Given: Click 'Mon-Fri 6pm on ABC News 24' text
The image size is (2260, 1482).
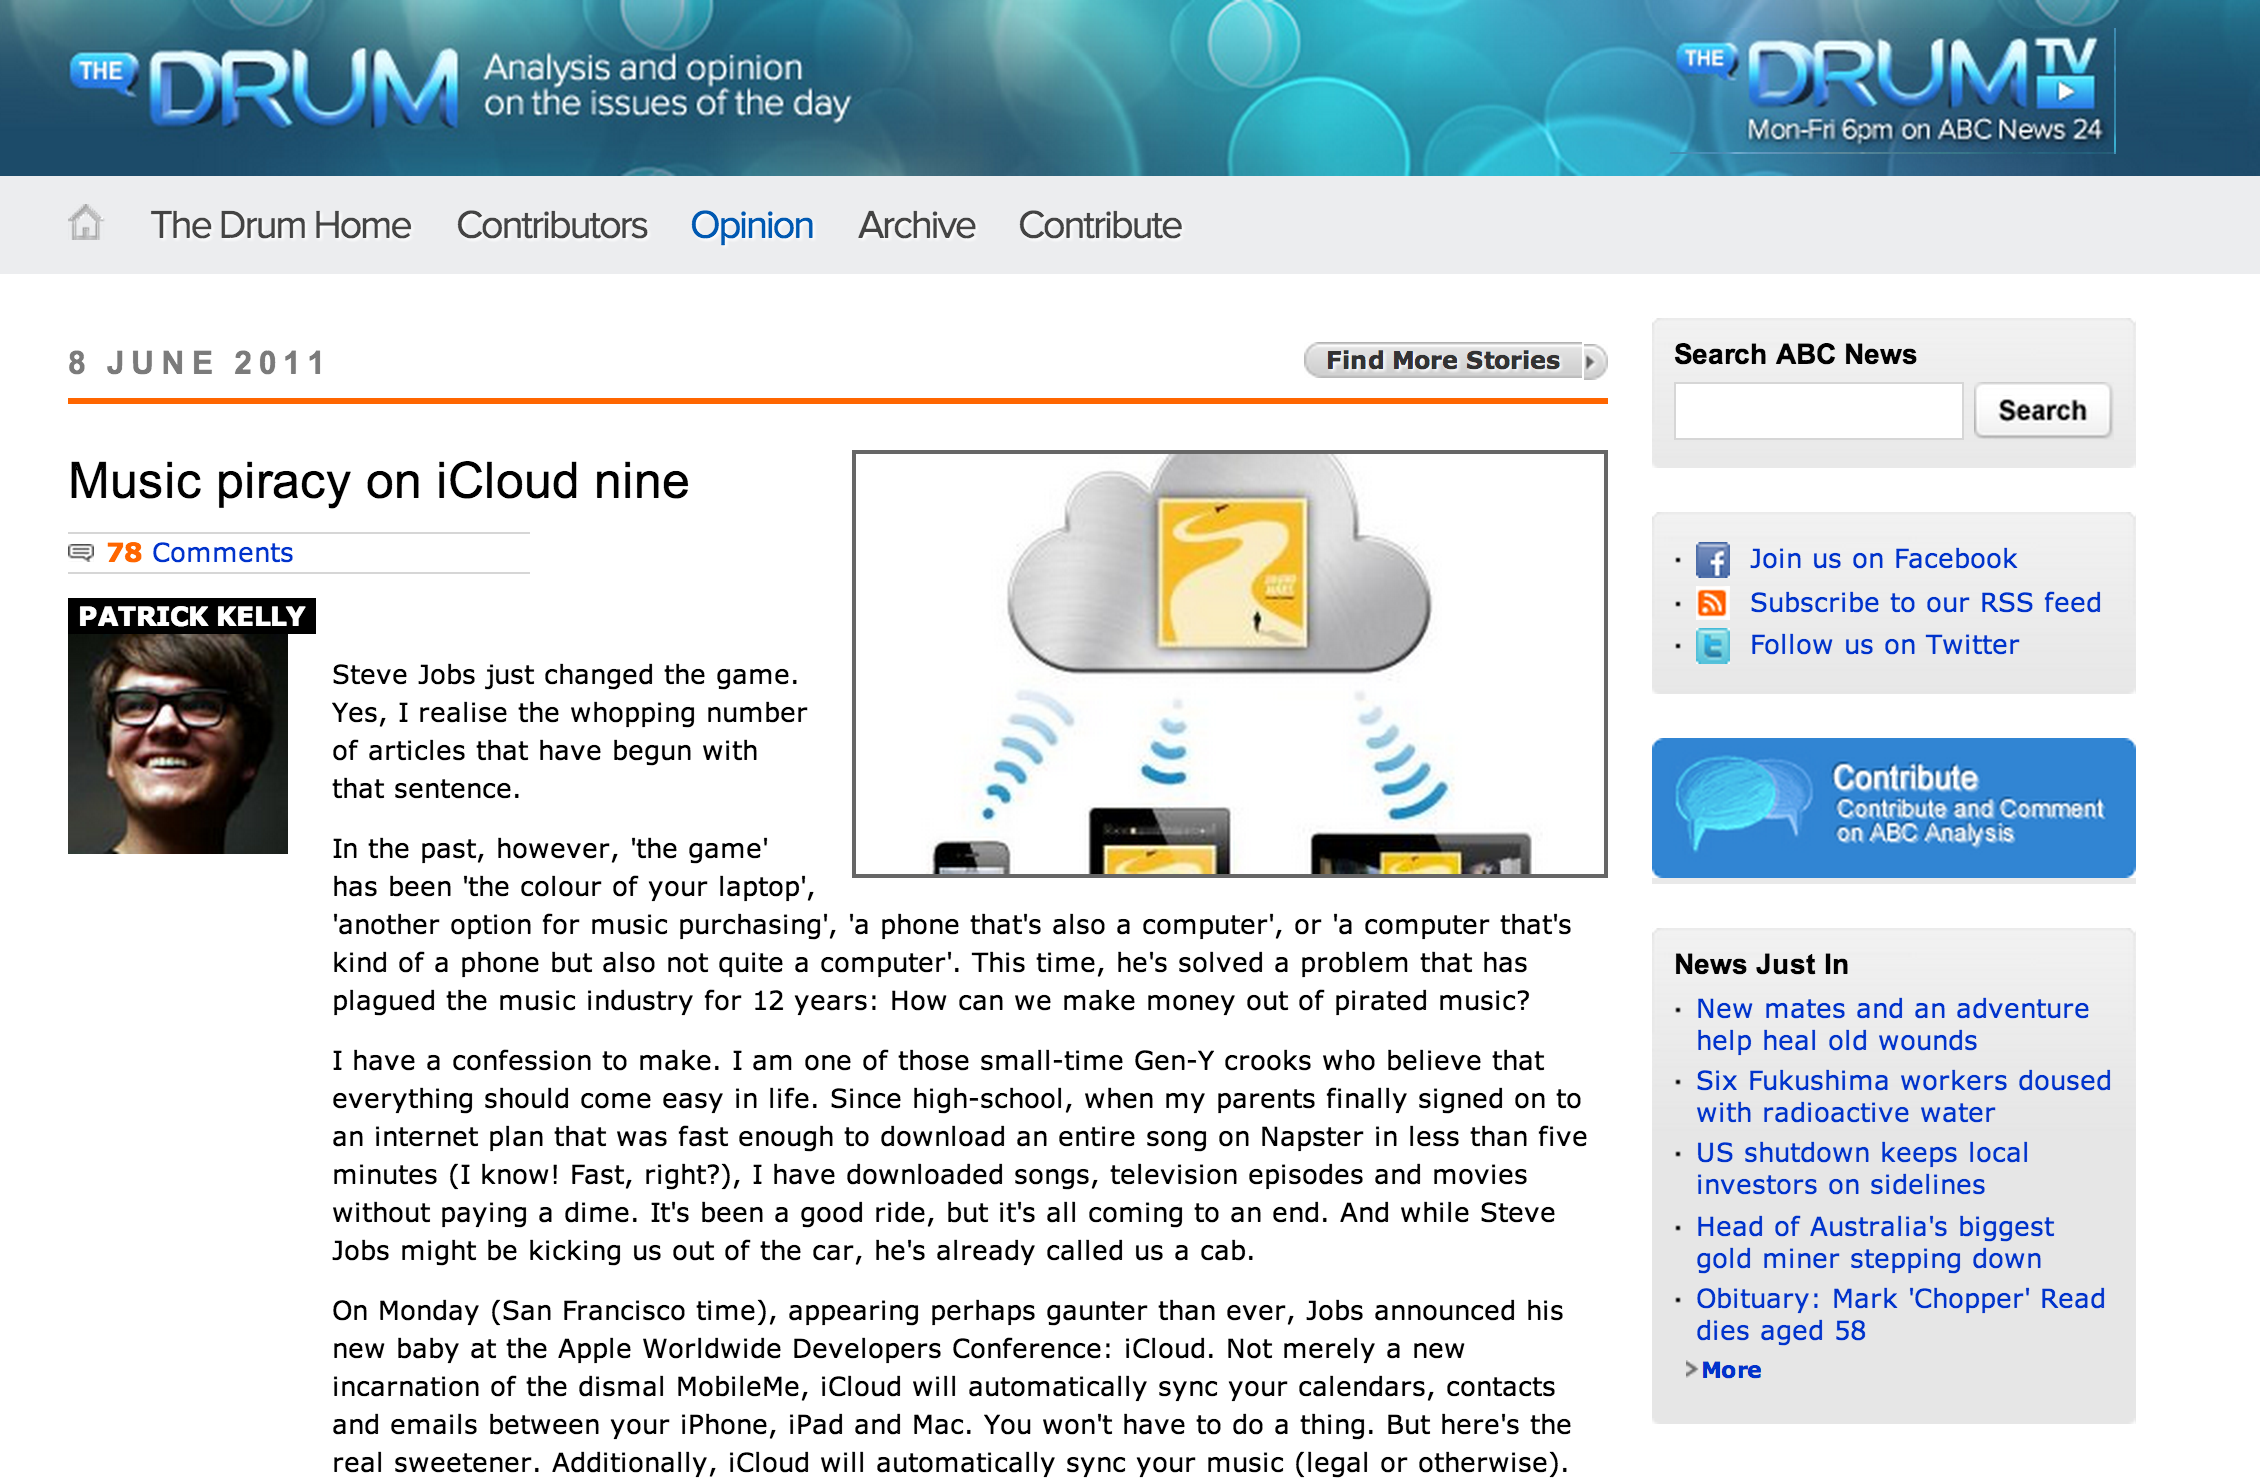Looking at the screenshot, I should point(1924,129).
